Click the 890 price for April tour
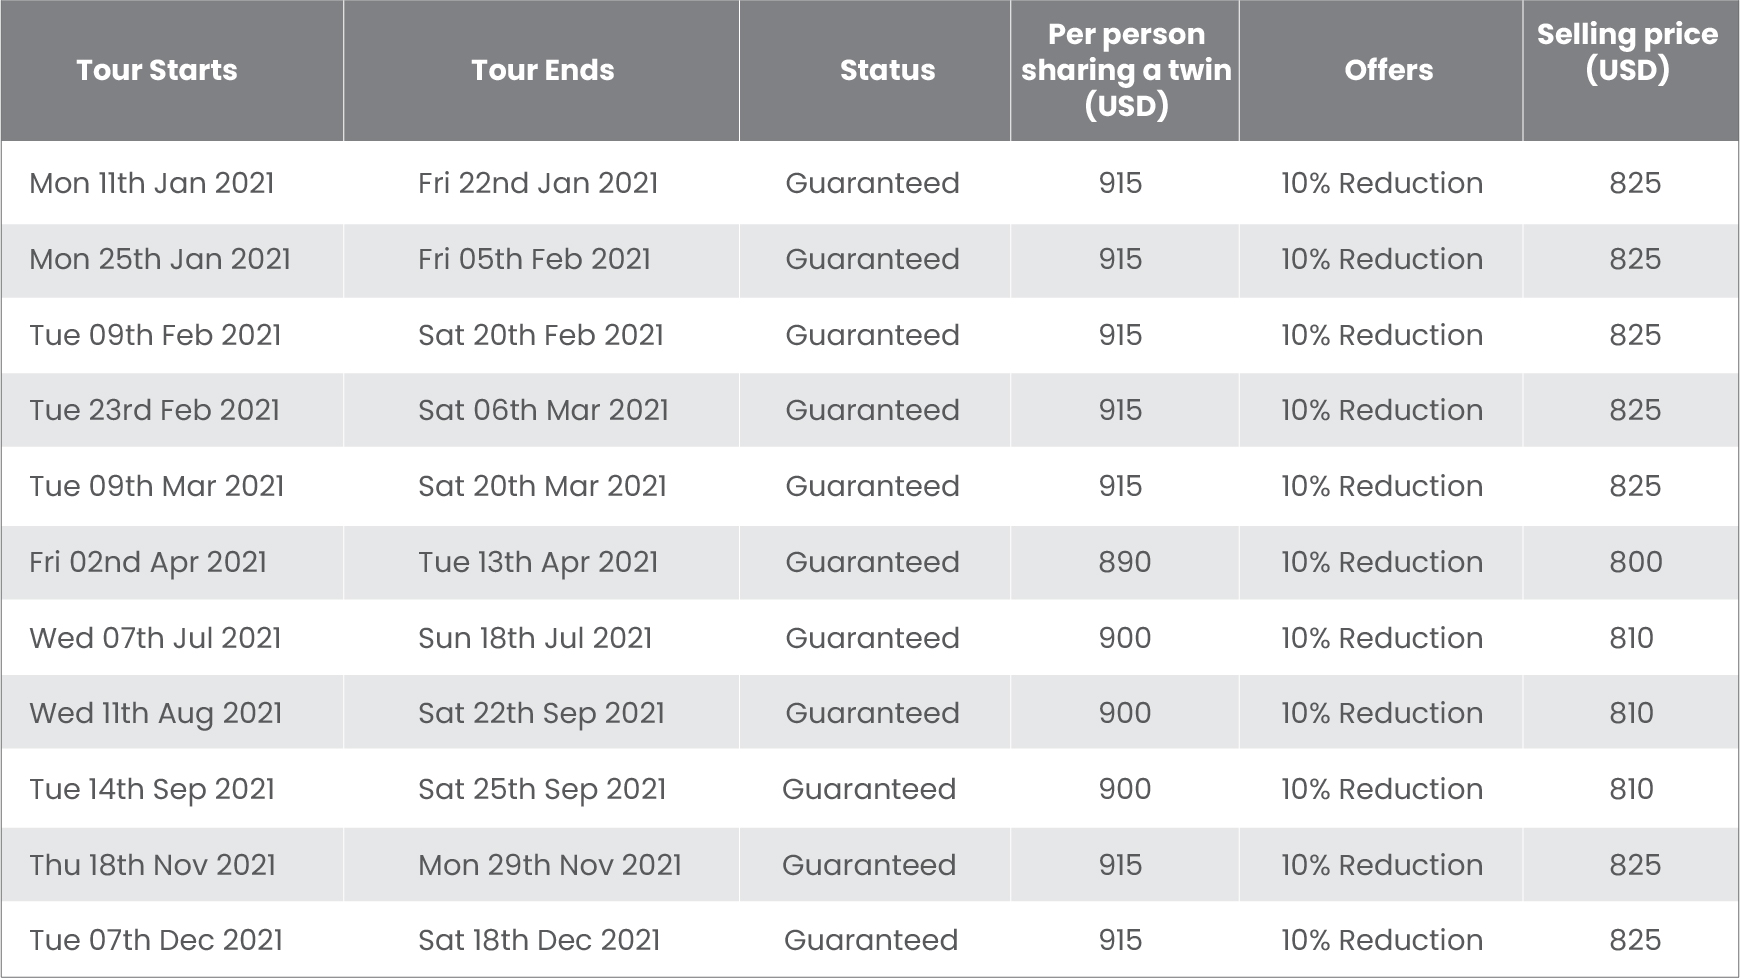1740x978 pixels. point(1125,562)
